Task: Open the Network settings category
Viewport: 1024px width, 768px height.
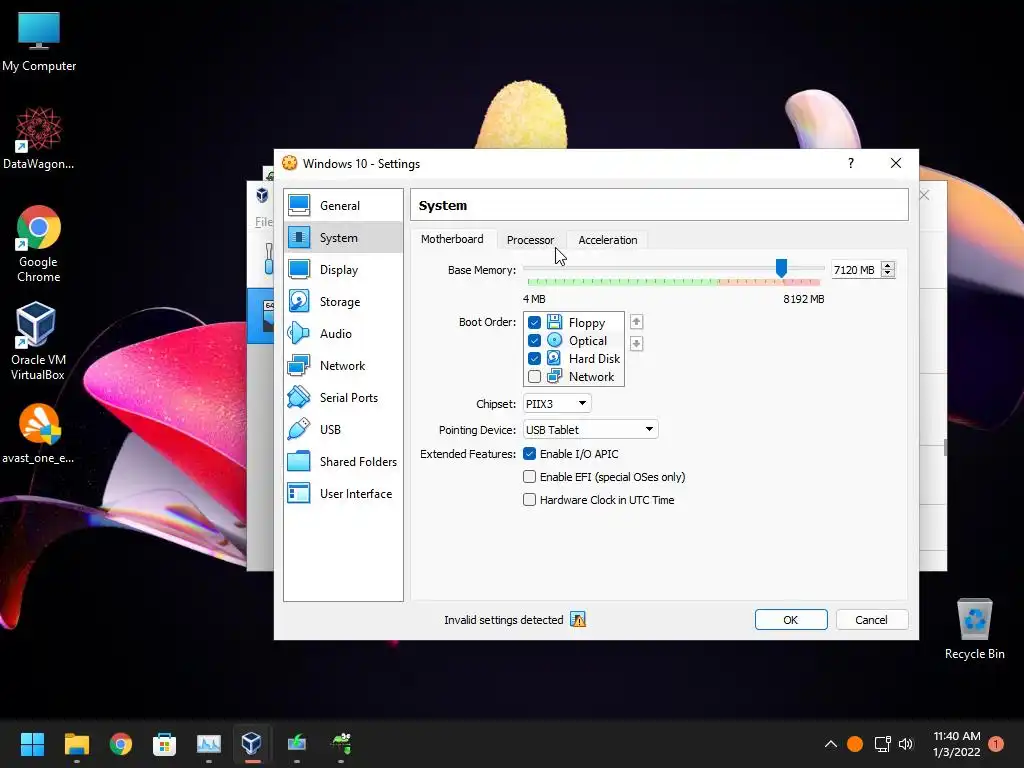Action: coord(343,366)
